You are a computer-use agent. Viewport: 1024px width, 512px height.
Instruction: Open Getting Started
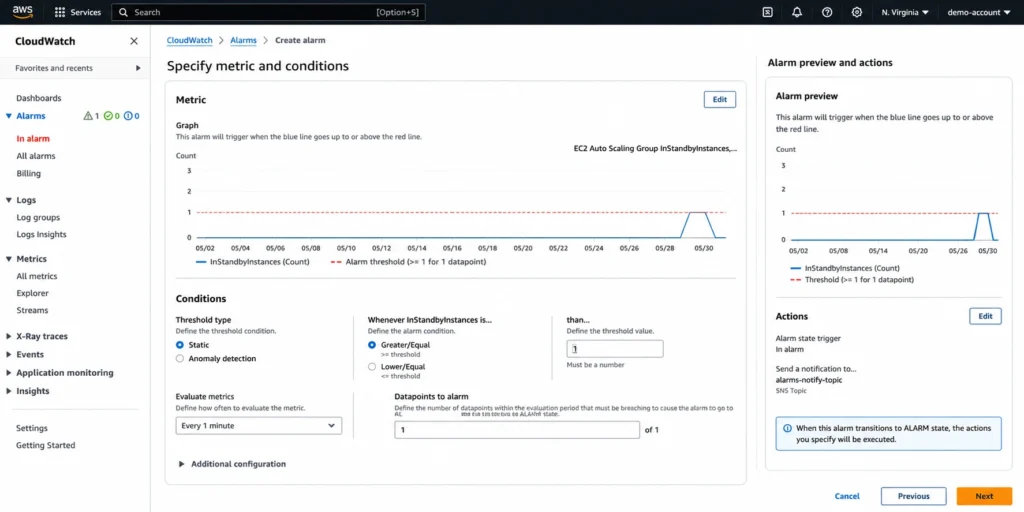coord(46,445)
